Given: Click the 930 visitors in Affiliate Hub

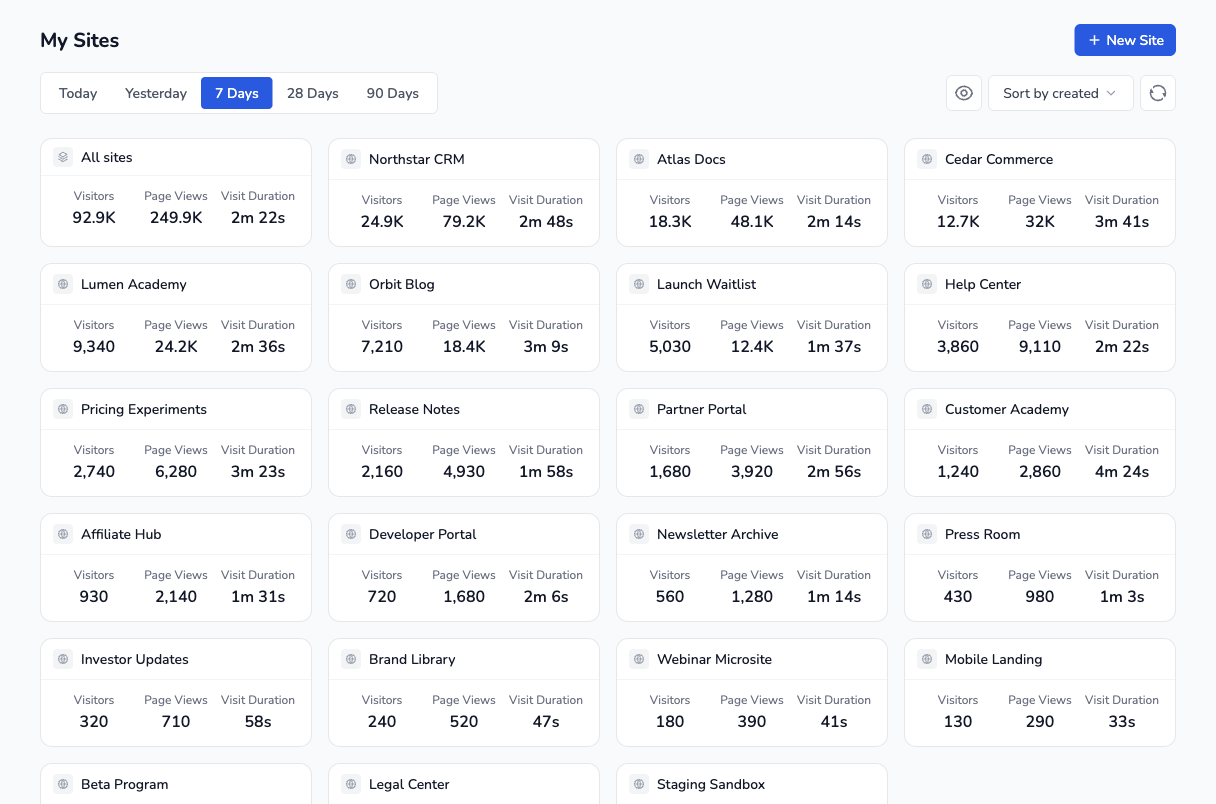Looking at the screenshot, I should 94,596.
